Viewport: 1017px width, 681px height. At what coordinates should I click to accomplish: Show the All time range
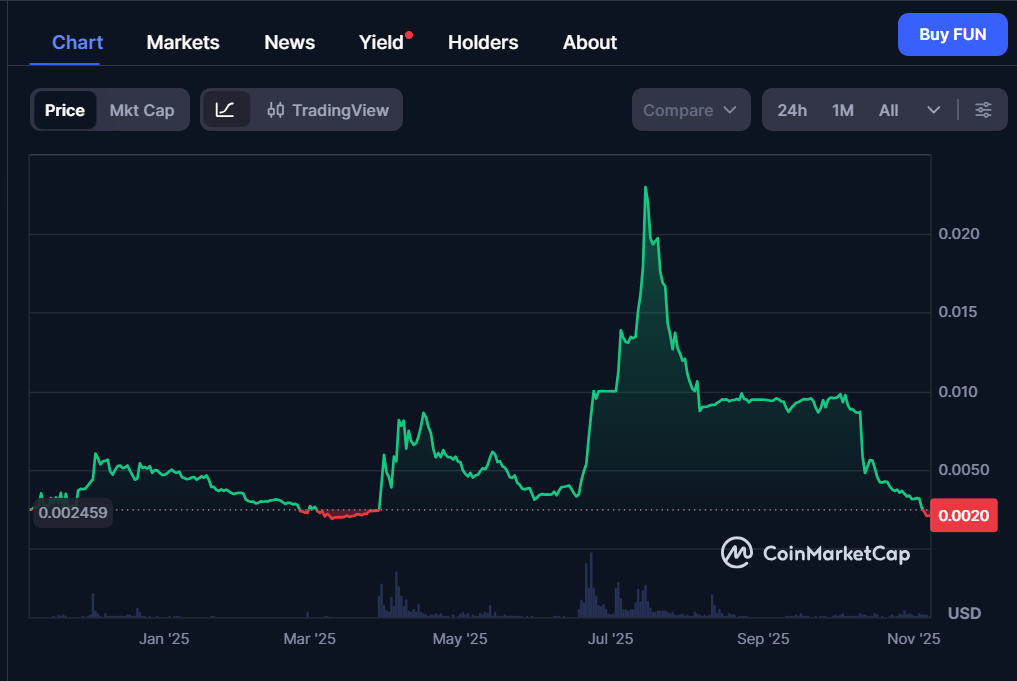pyautogui.click(x=888, y=110)
